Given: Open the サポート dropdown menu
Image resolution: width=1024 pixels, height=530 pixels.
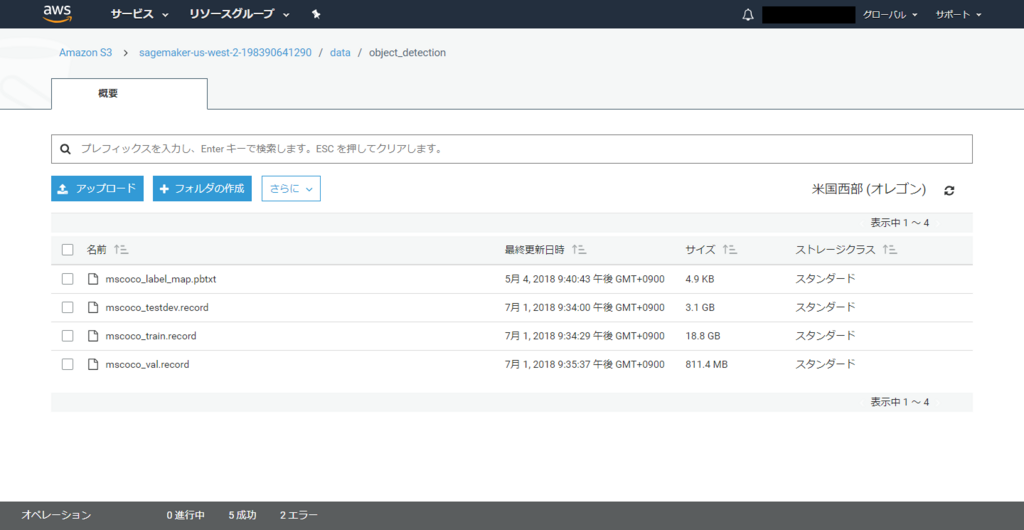Looking at the screenshot, I should pyautogui.click(x=958, y=15).
